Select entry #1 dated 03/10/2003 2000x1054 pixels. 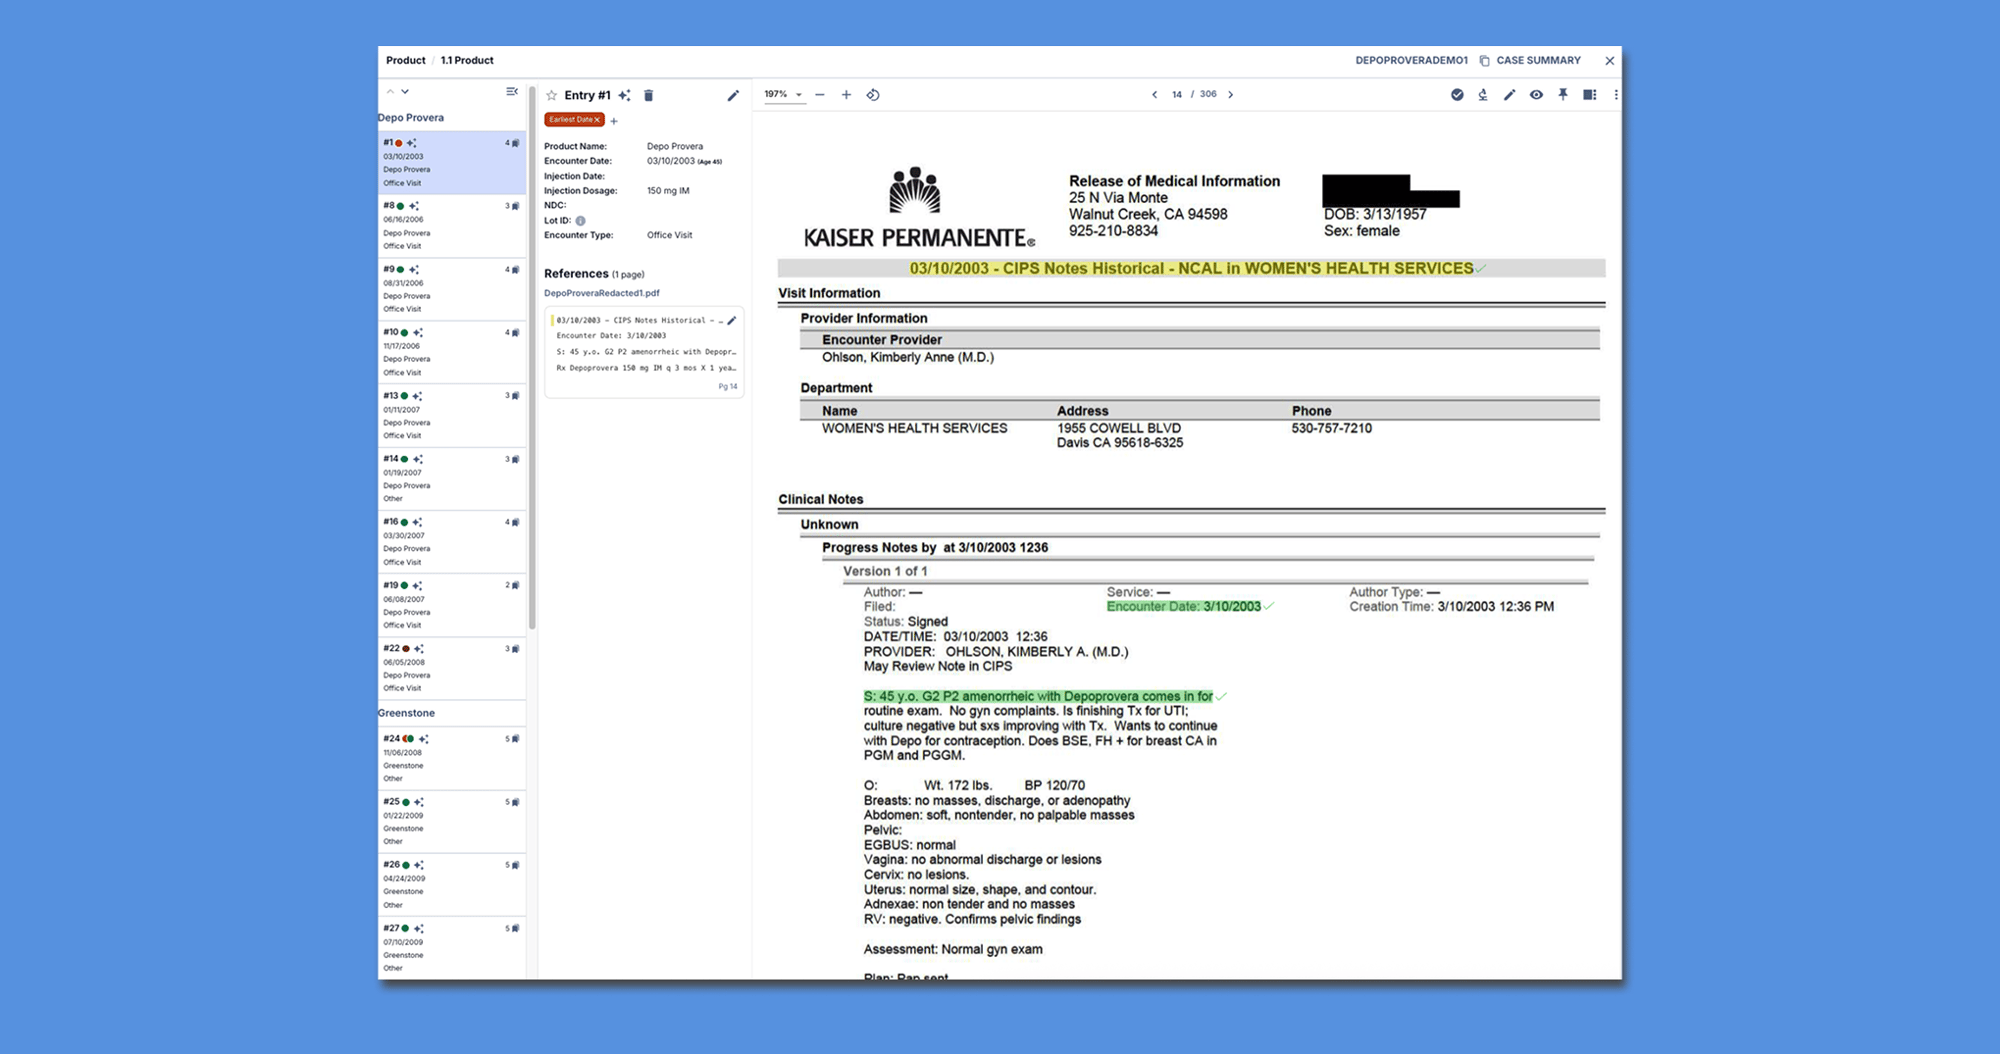(452, 163)
